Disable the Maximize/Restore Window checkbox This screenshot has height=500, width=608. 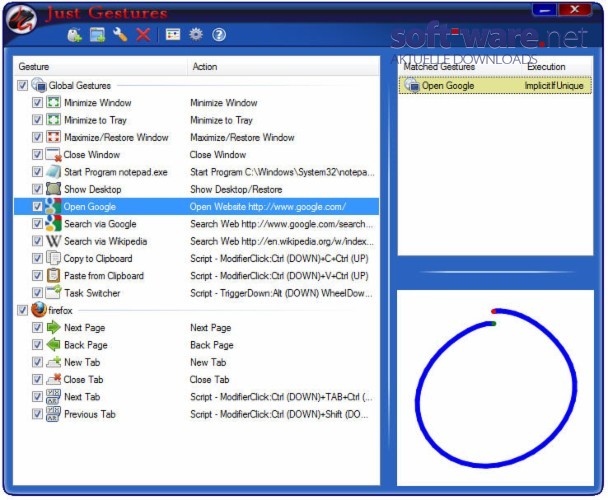(x=37, y=137)
